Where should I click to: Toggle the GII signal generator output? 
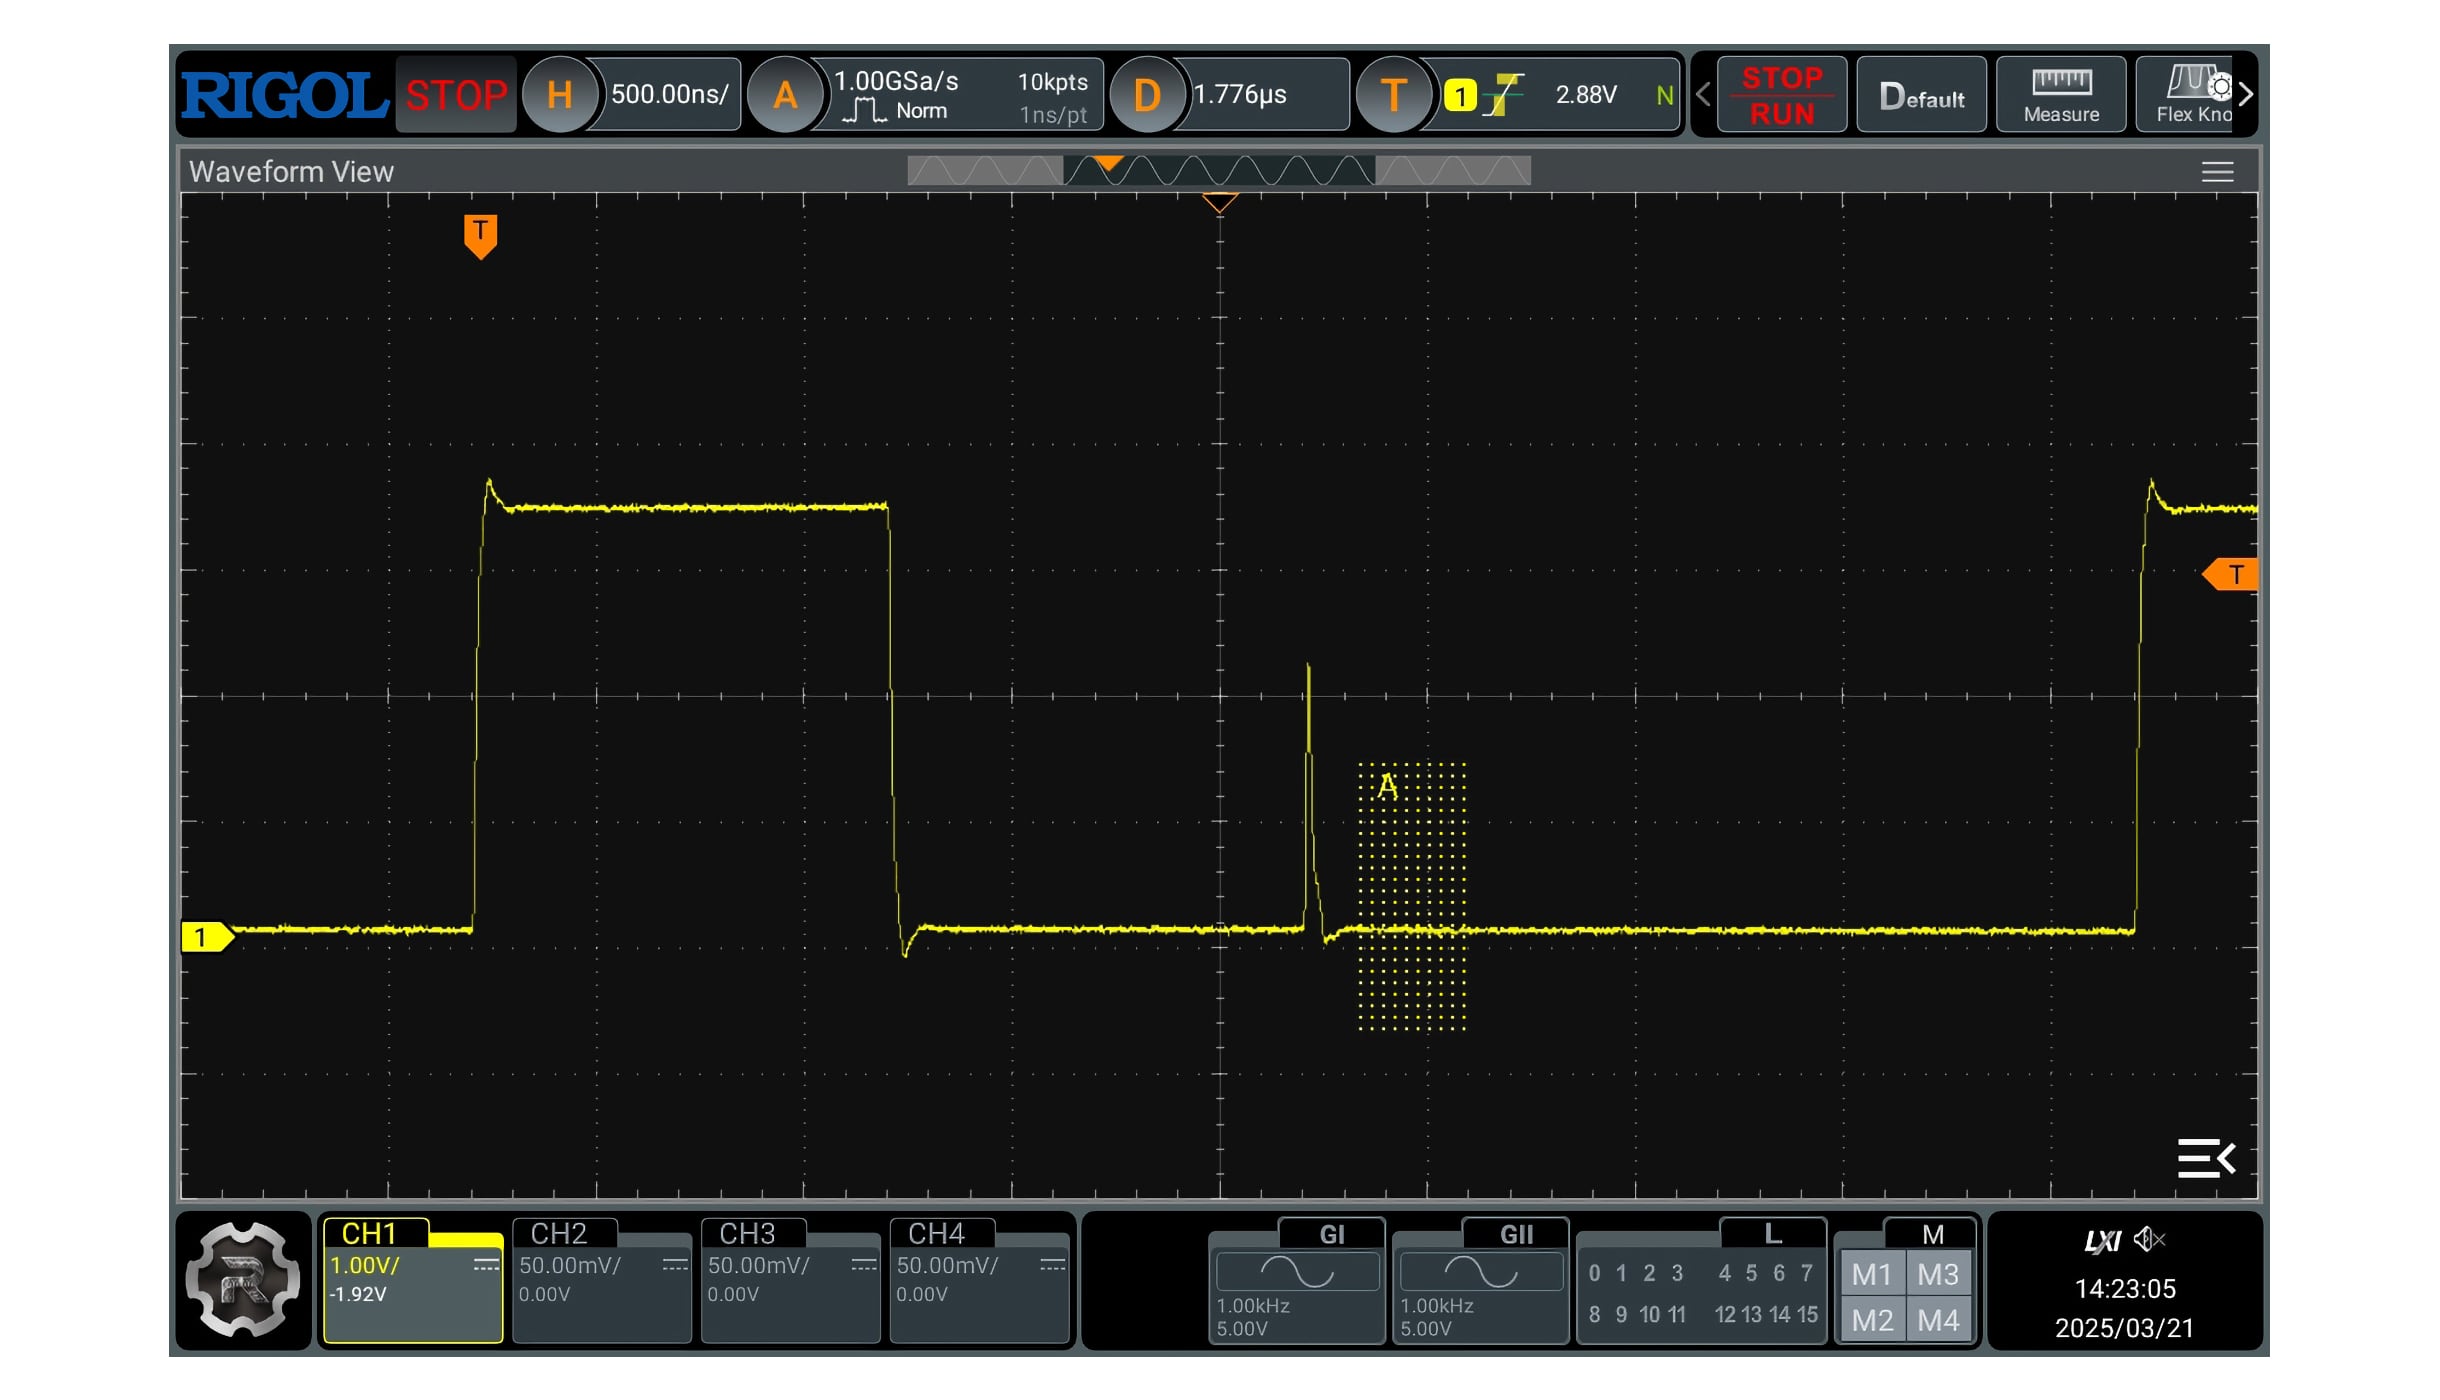[x=1516, y=1234]
